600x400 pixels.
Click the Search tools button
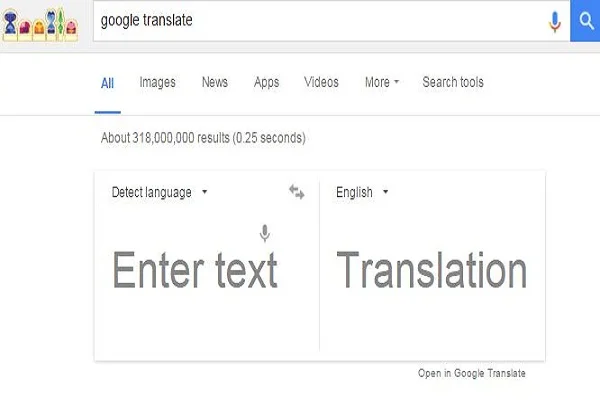tap(453, 82)
